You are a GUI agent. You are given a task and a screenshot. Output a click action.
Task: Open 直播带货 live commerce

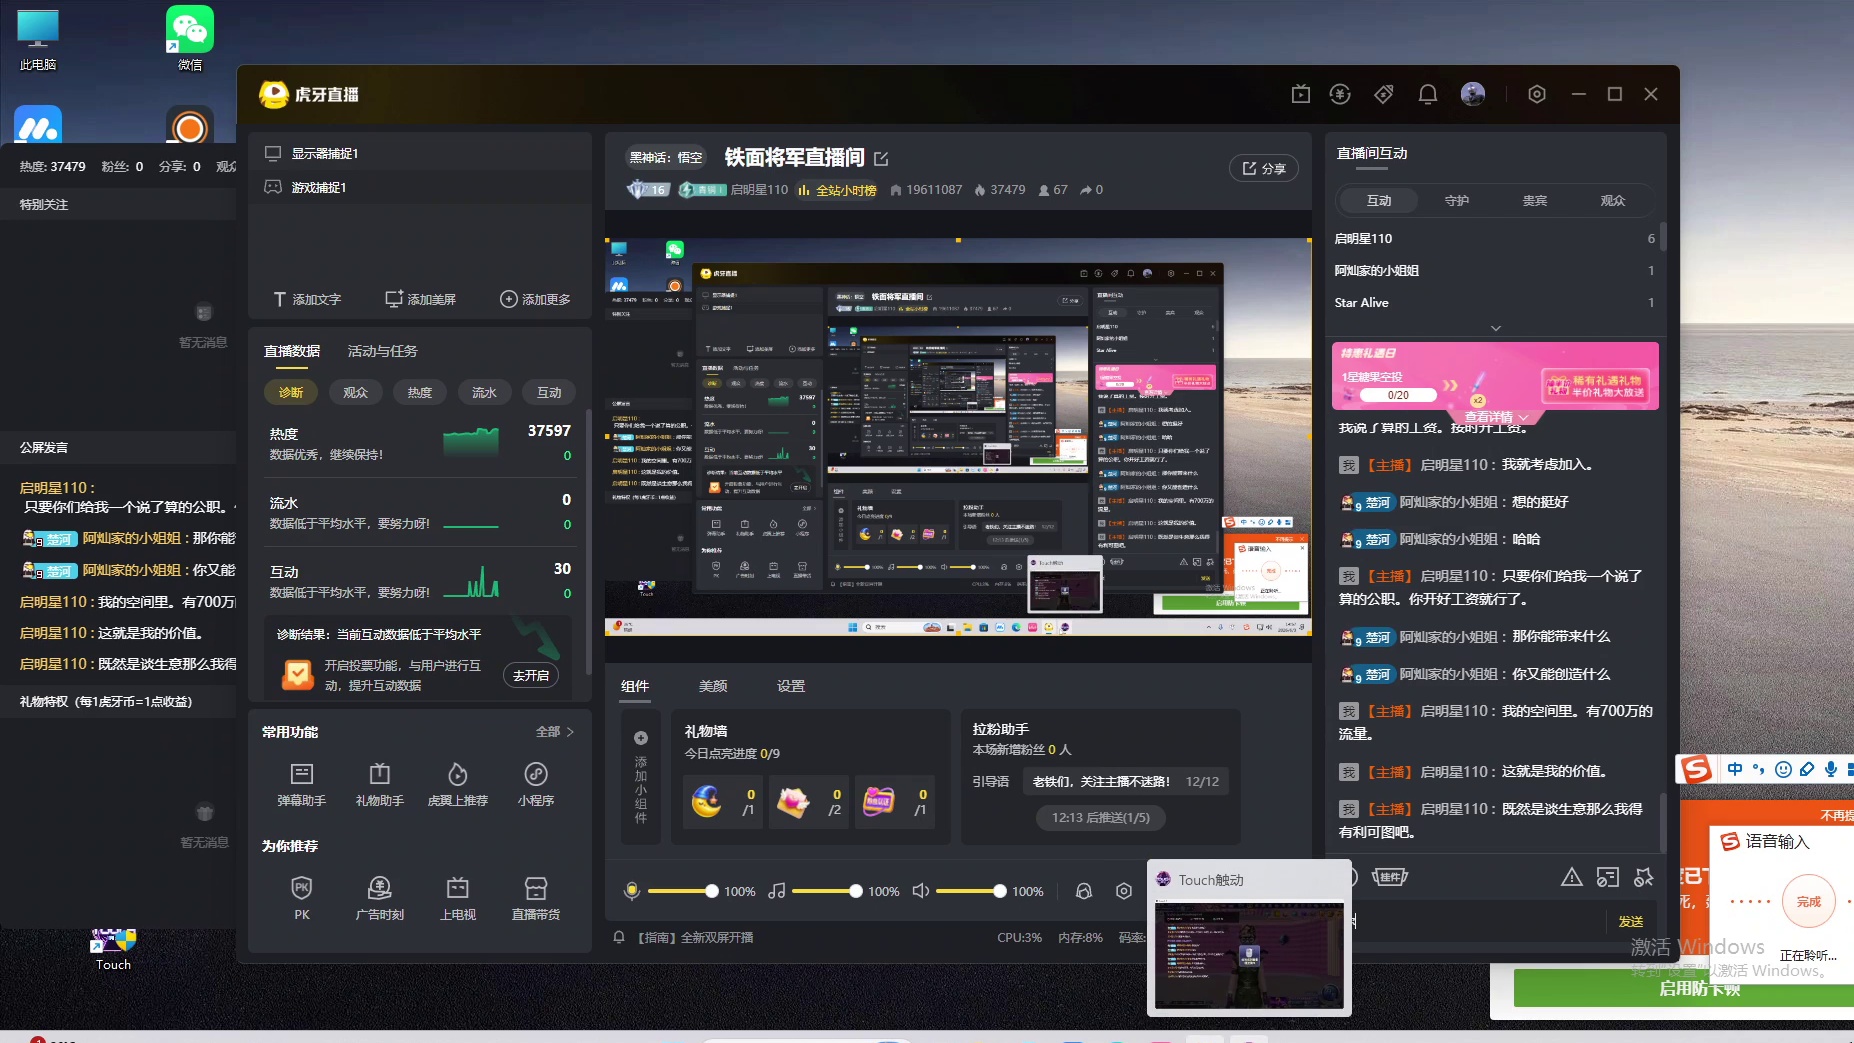(x=536, y=898)
